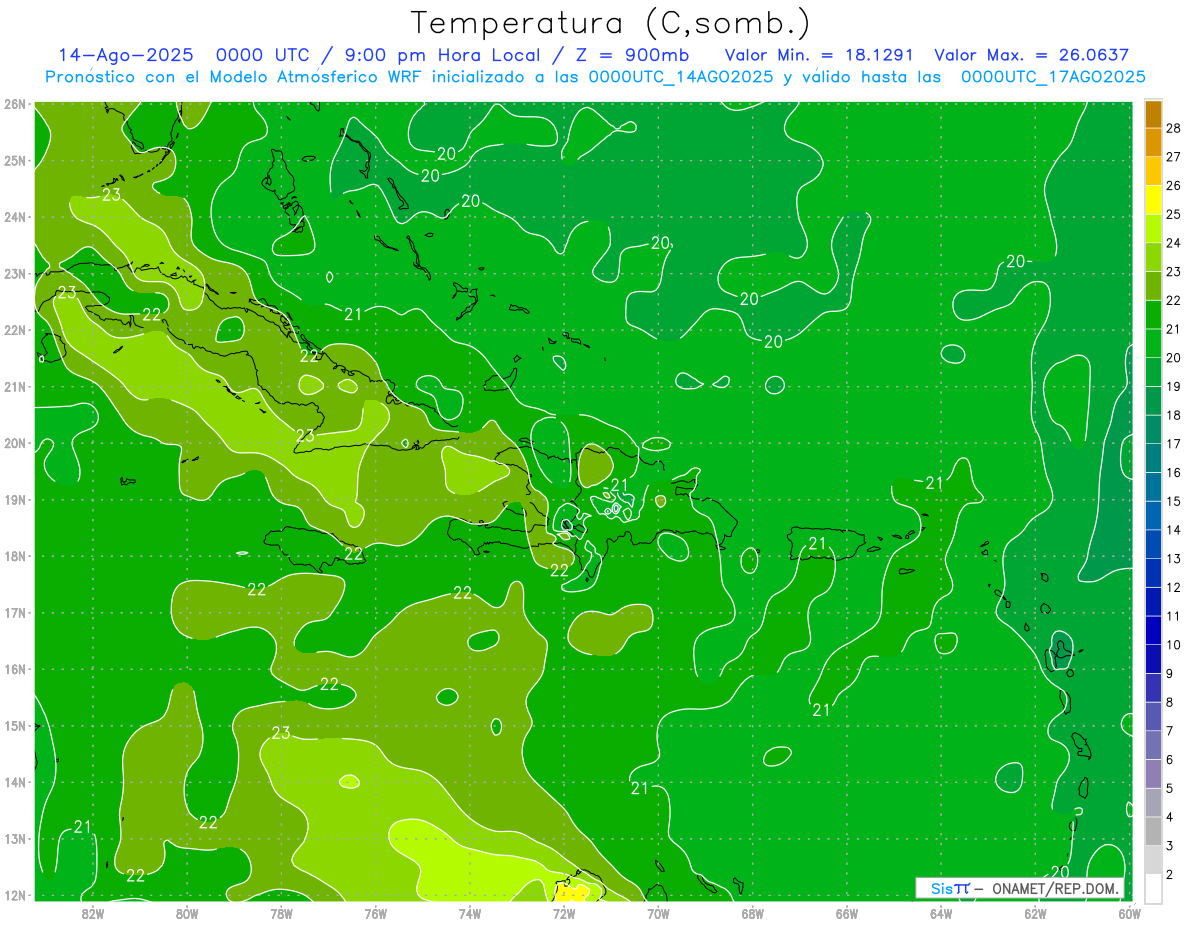Click the 'ONAMET/REP.DOM.' credit label
The image size is (1200, 927).
pyautogui.click(x=1054, y=888)
